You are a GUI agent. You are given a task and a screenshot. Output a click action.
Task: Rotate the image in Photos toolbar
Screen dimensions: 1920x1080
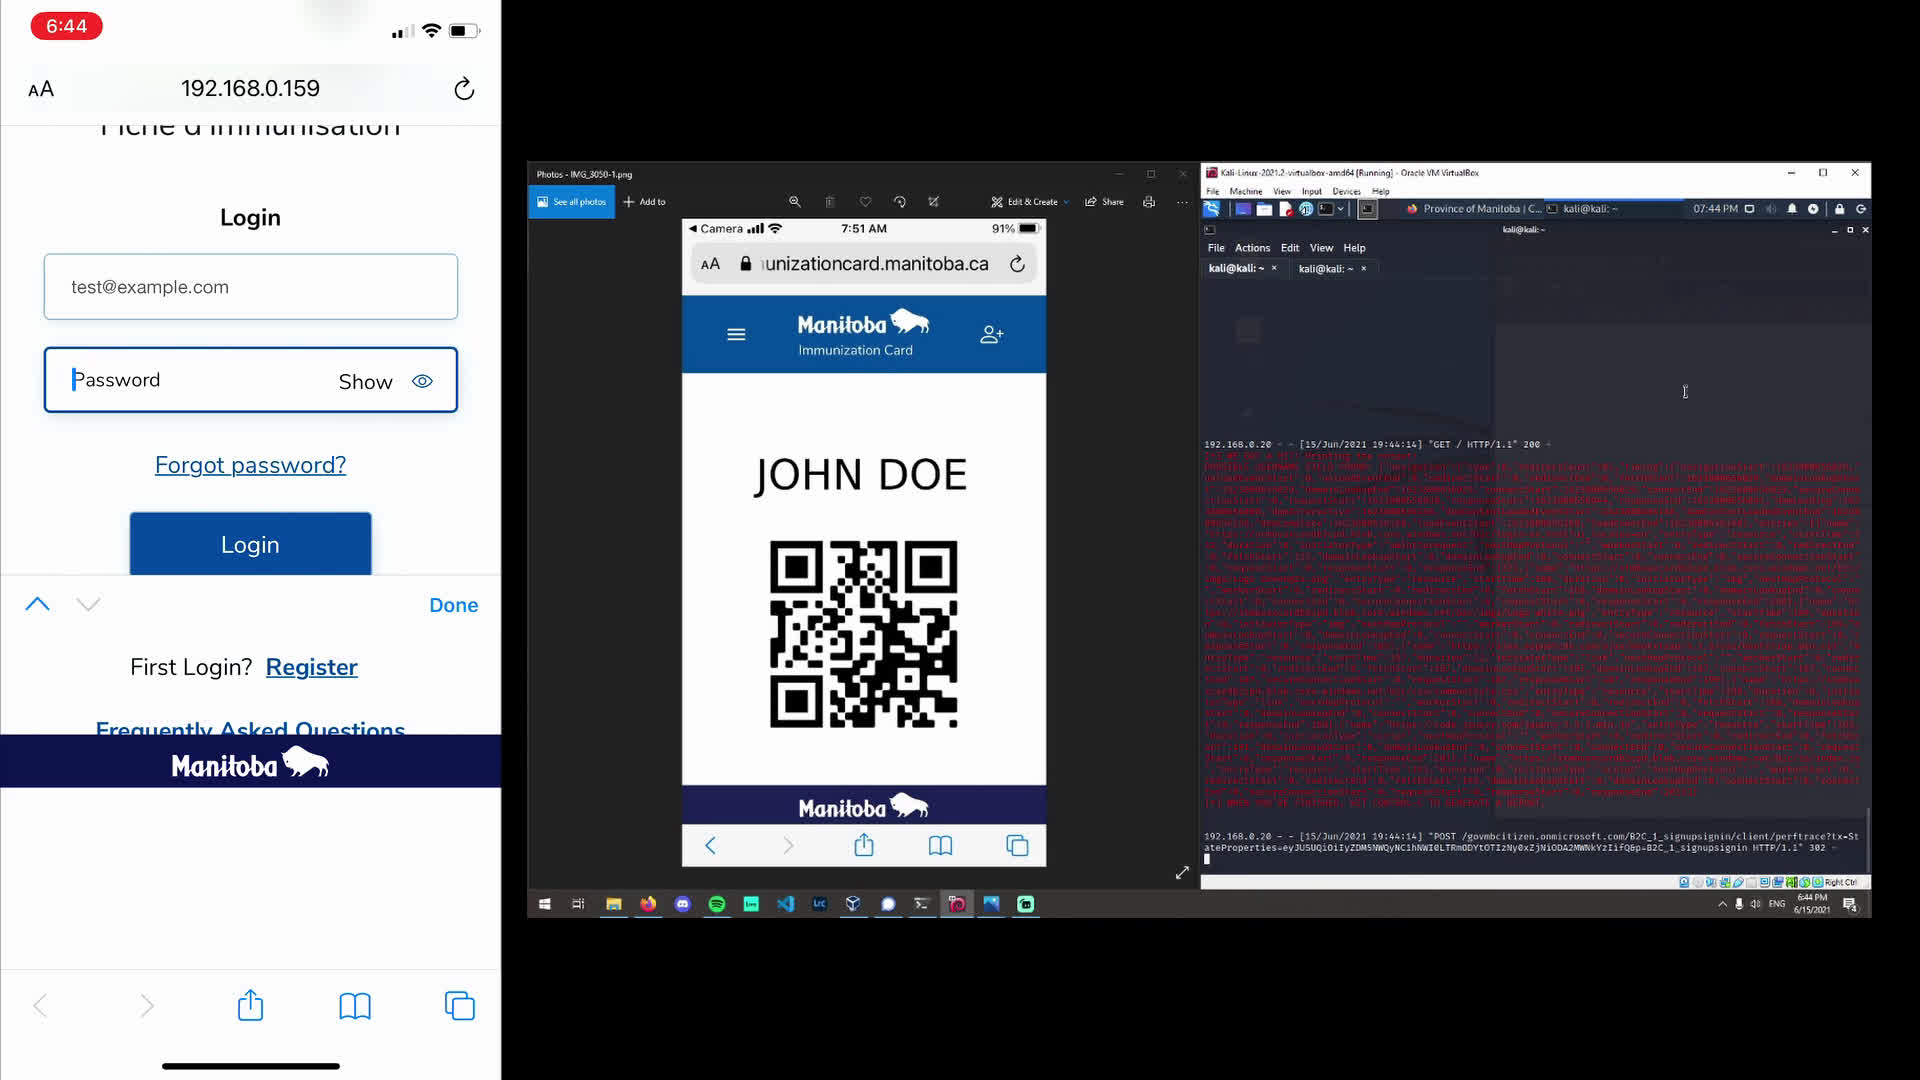899,201
